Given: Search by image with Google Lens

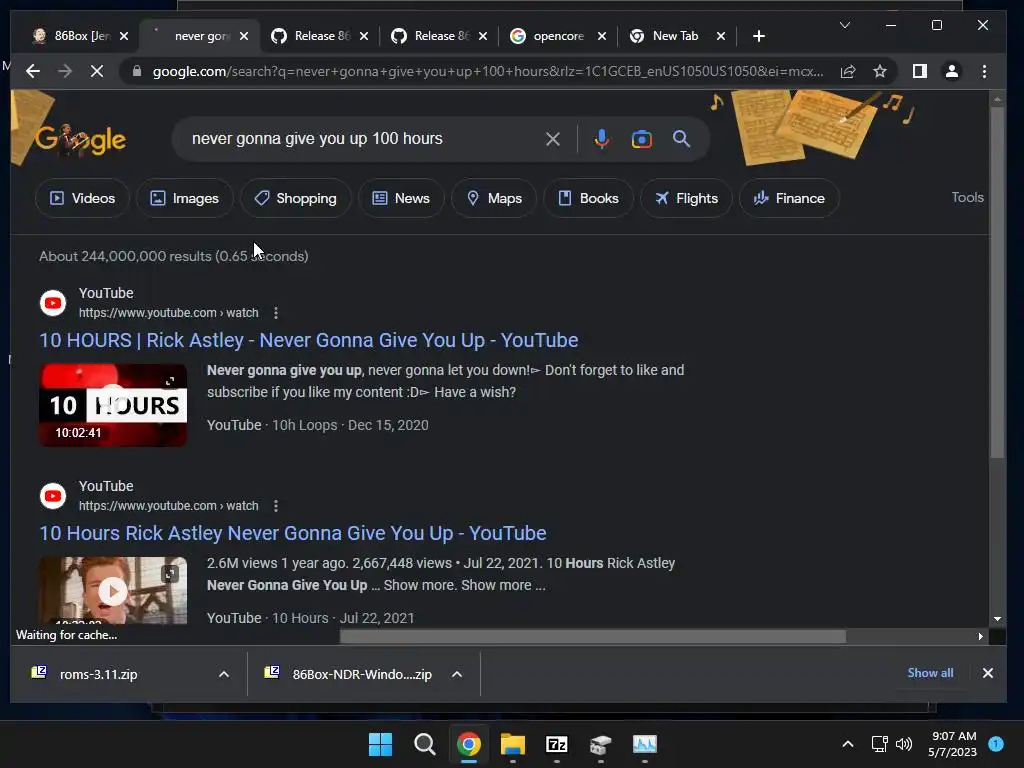Looking at the screenshot, I should coord(641,138).
